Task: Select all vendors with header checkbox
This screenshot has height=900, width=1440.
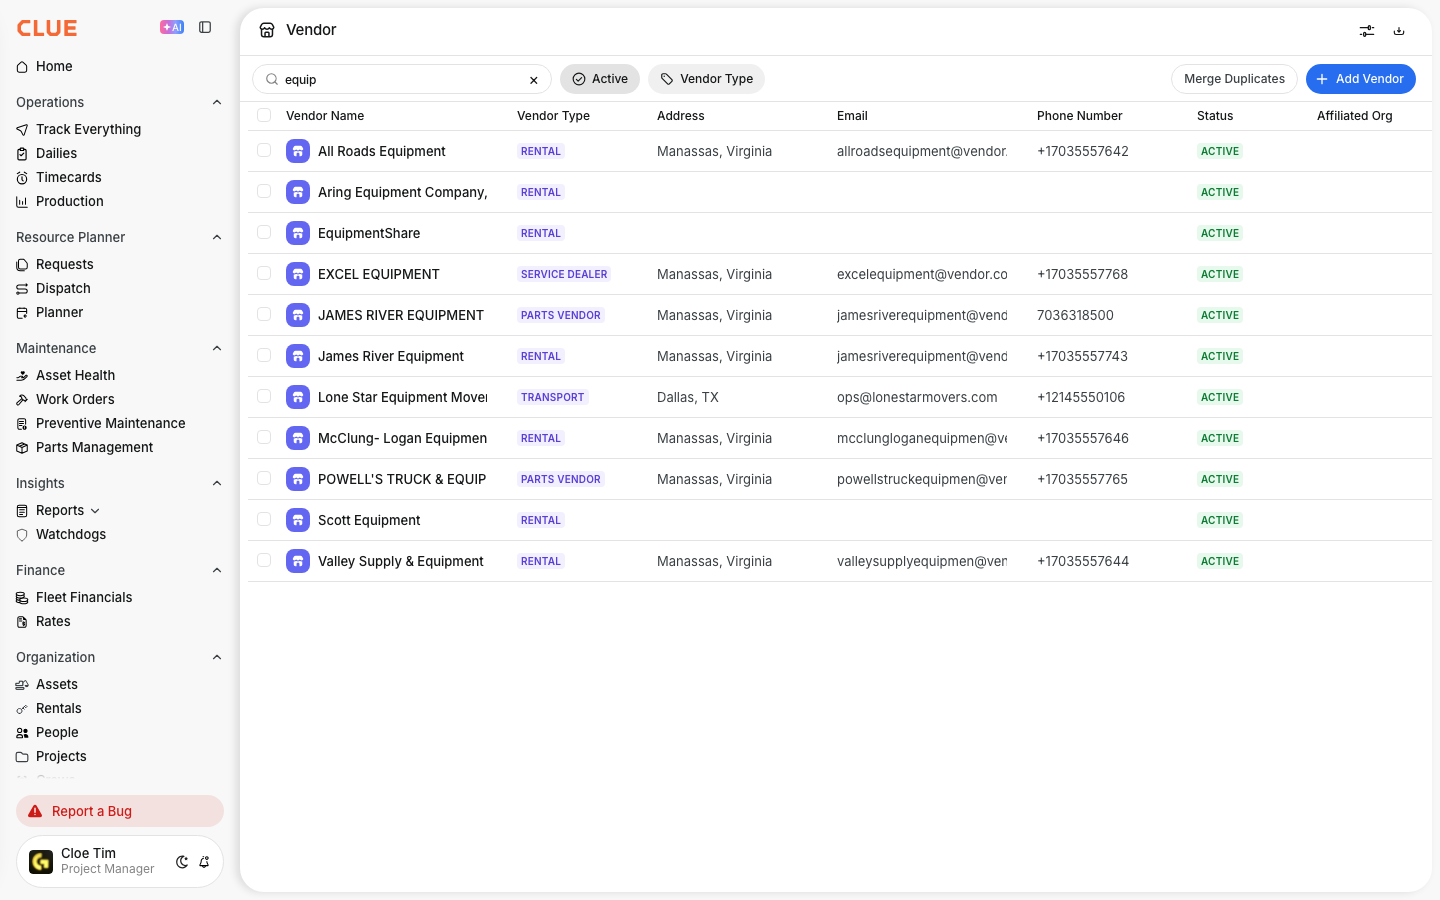Action: 264,115
